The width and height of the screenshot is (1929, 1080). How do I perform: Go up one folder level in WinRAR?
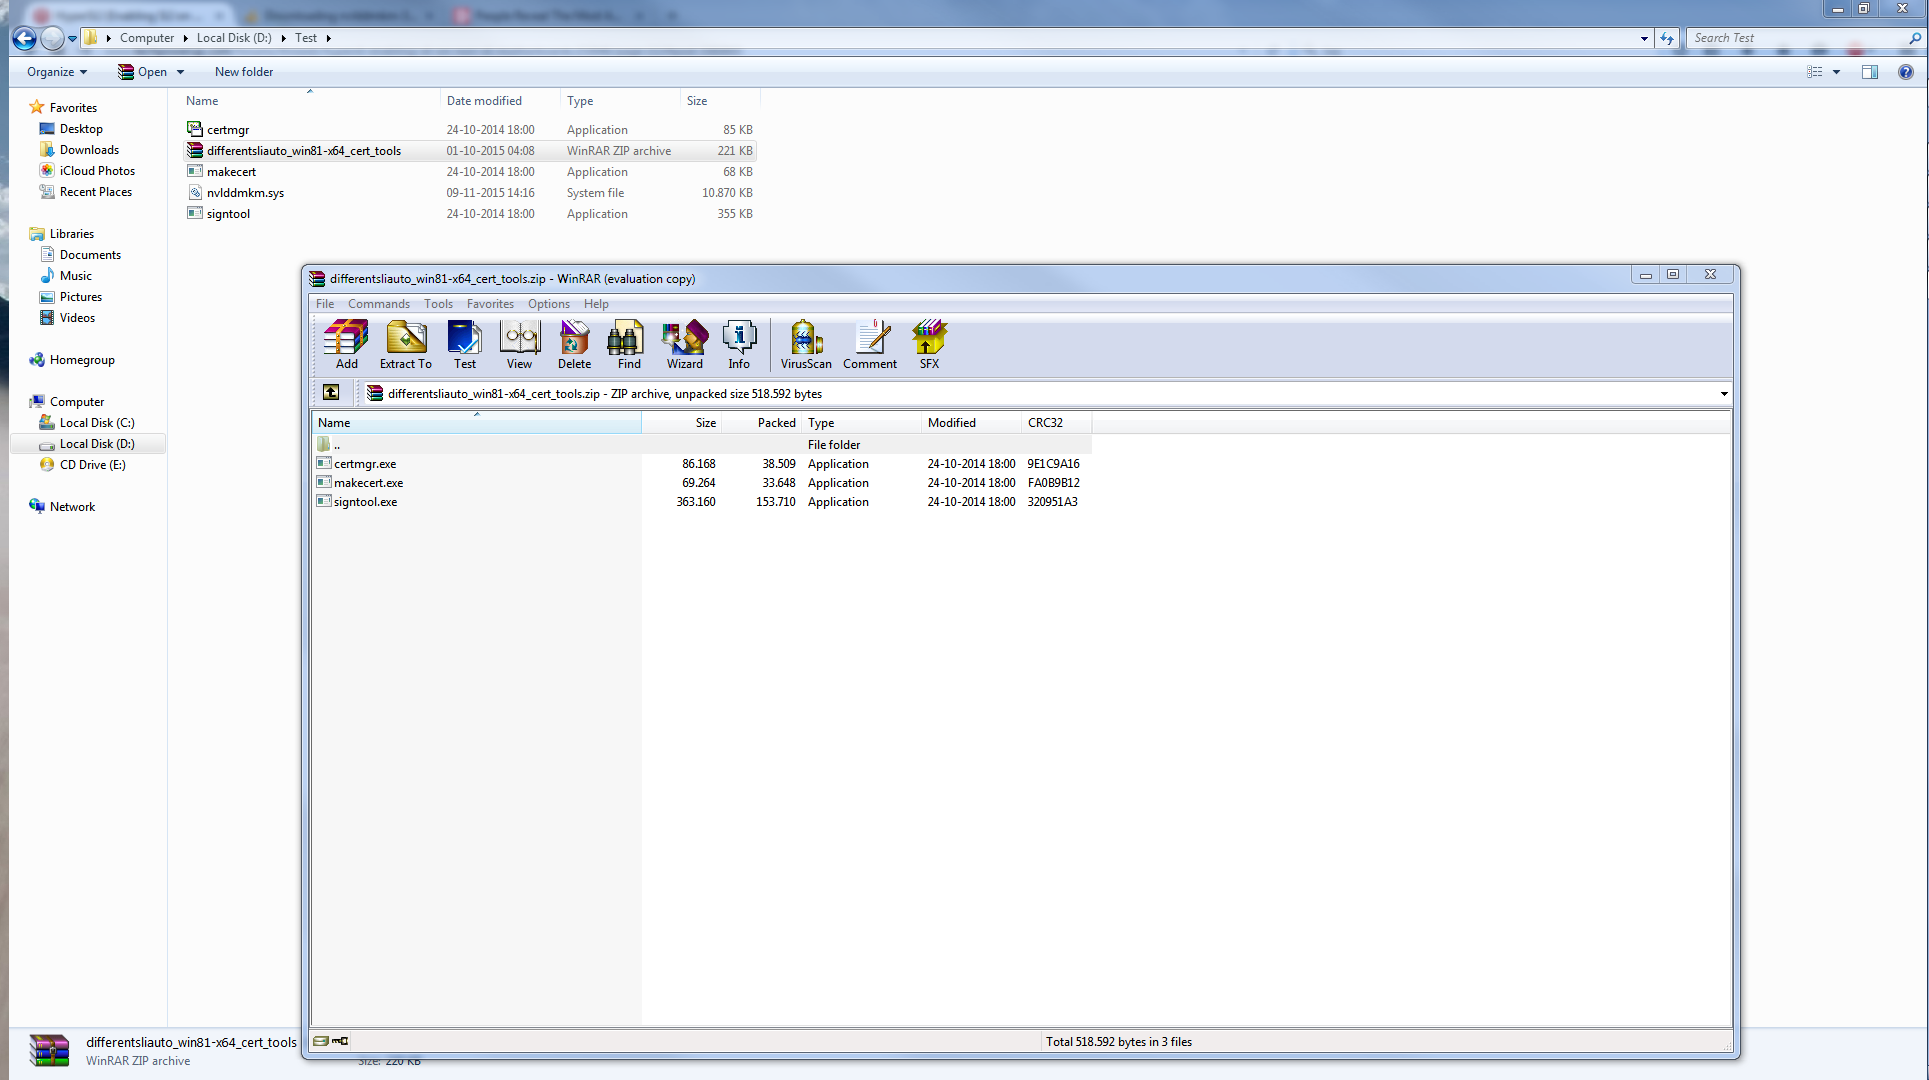point(331,393)
